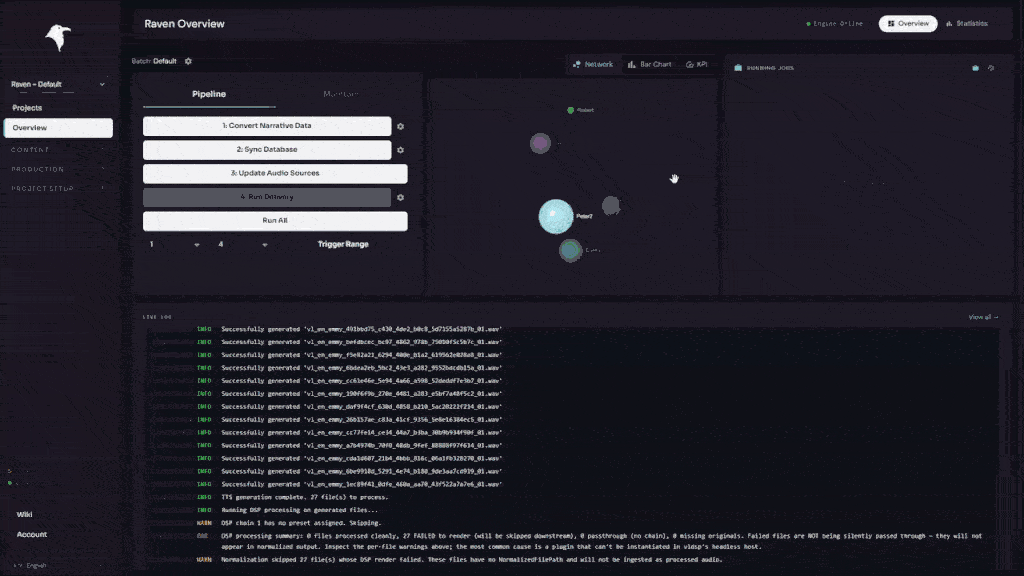Open the range end dropdown showing 4
The height and width of the screenshot is (576, 1024).
(x=243, y=244)
